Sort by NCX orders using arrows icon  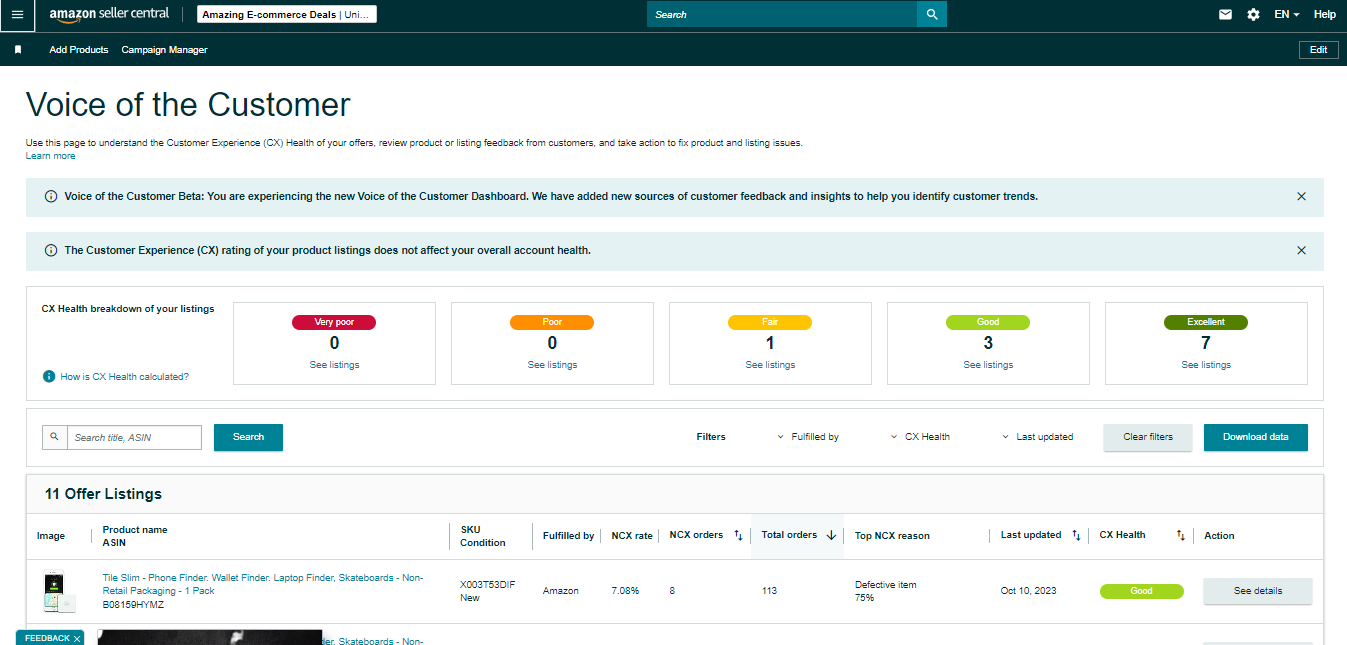pyautogui.click(x=738, y=536)
